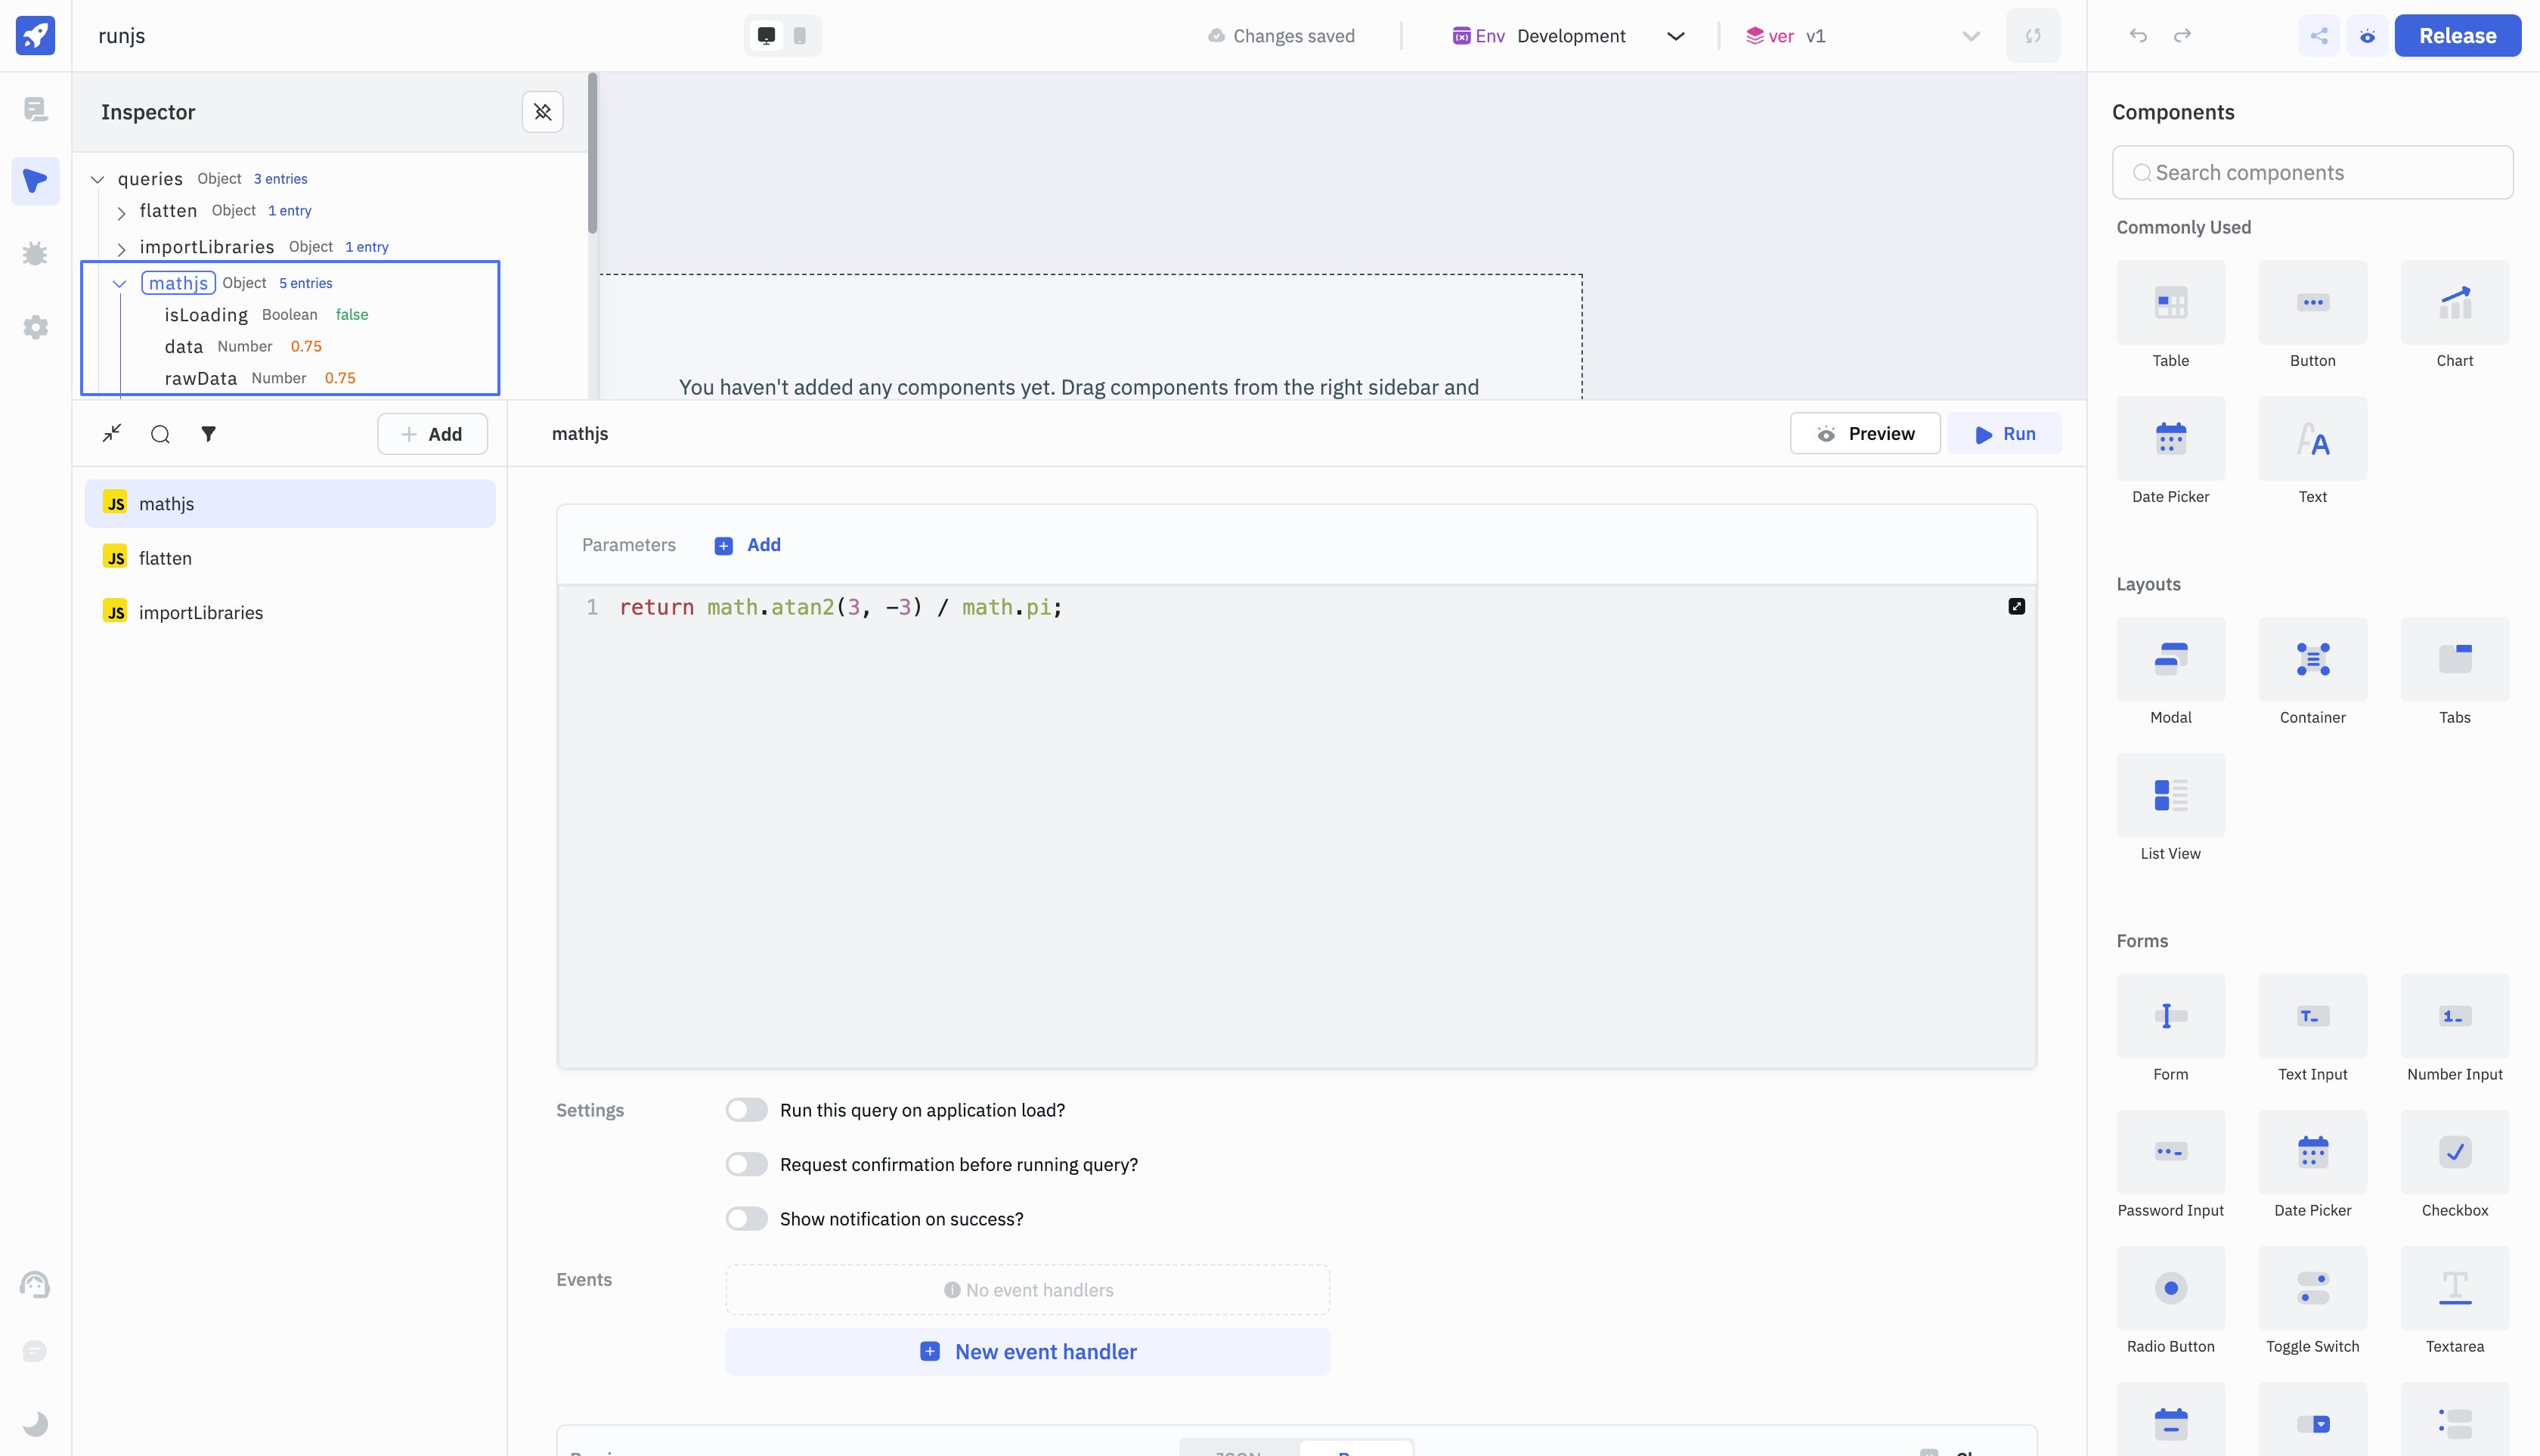Open the query filter funnel icon
2540x1456 pixels.
208,434
